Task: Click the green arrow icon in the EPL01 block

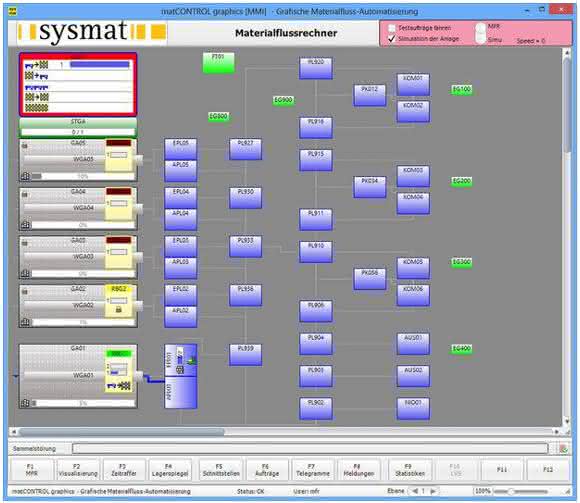Action: (x=192, y=361)
